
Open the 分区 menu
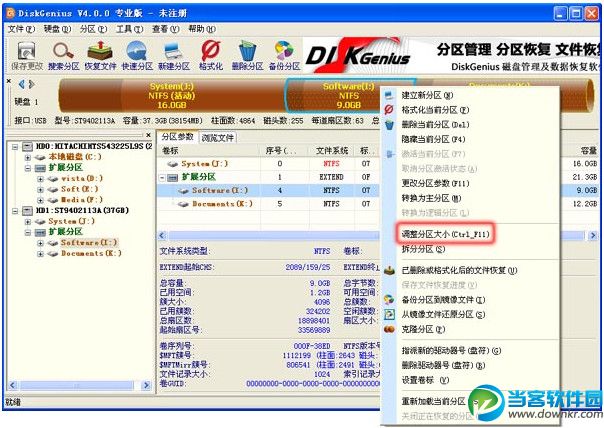click(93, 29)
